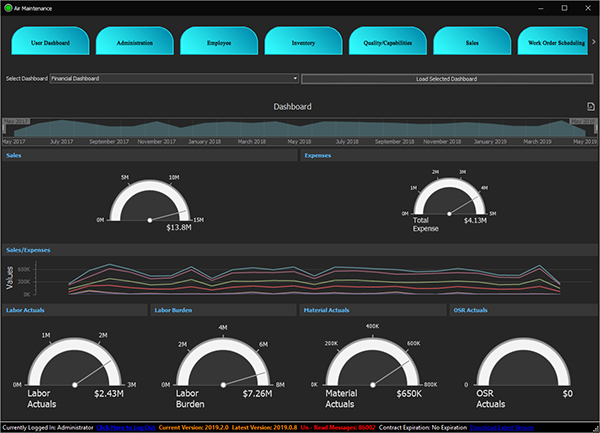Grab the left range handle of the timeline
This screenshot has width=600, height=433.
[4, 129]
